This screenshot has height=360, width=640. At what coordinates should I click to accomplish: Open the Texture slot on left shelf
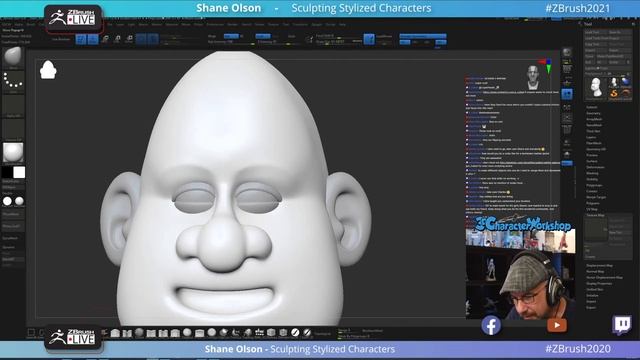[x=13, y=129]
